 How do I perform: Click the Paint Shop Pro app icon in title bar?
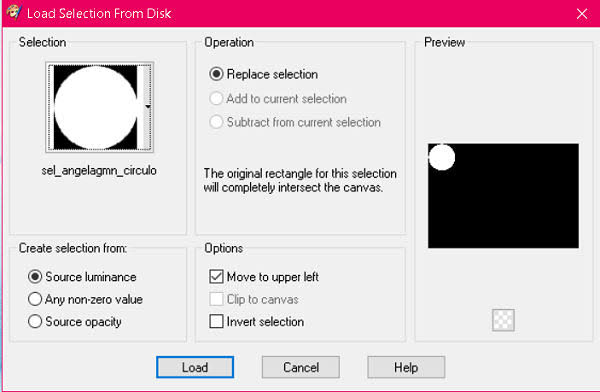pyautogui.click(x=13, y=12)
